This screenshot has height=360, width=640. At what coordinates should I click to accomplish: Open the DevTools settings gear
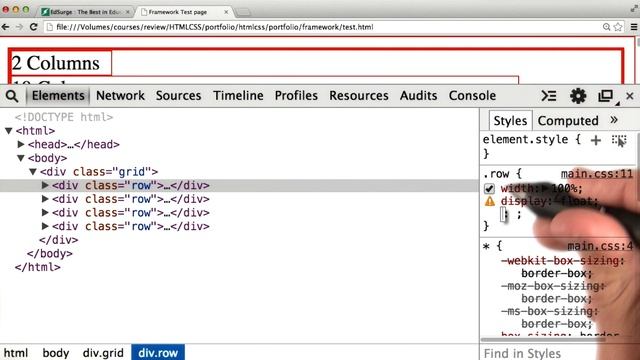[578, 96]
